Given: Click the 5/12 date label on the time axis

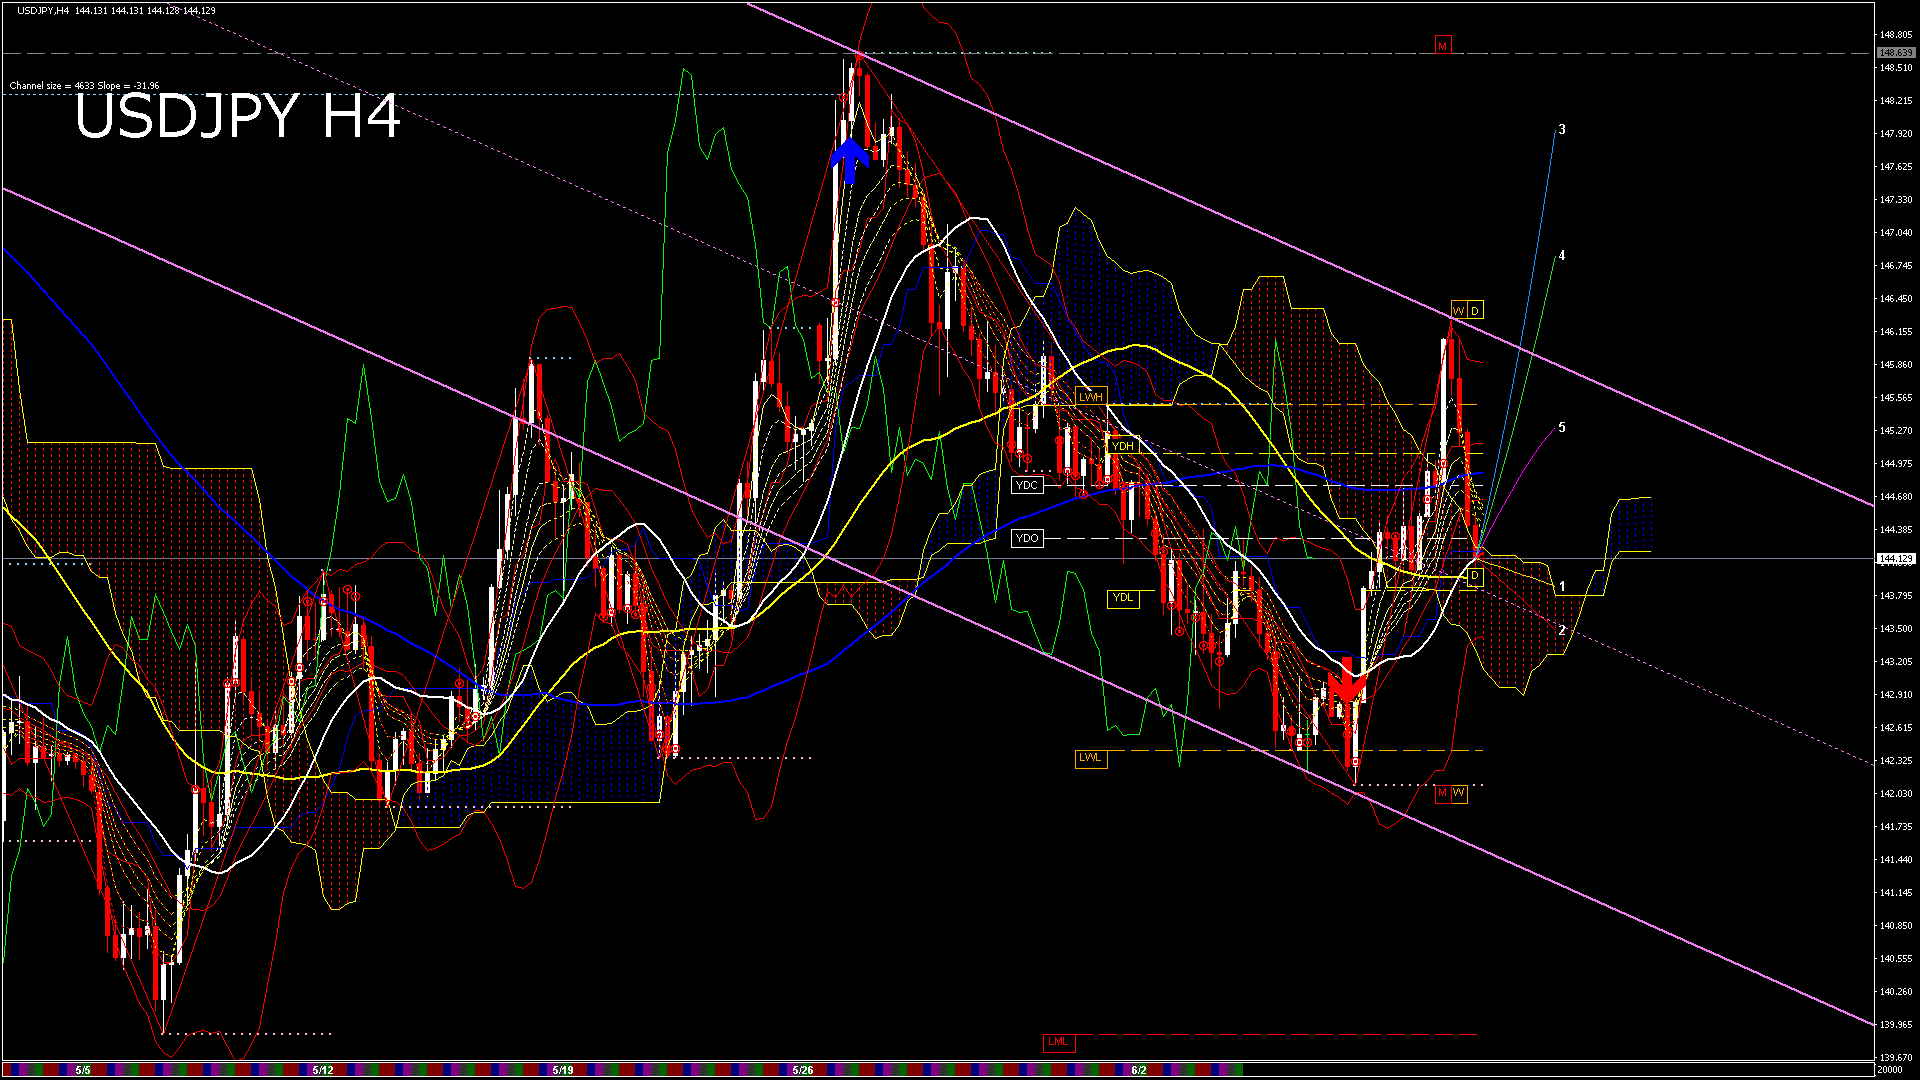Looking at the screenshot, I should coord(322,1070).
